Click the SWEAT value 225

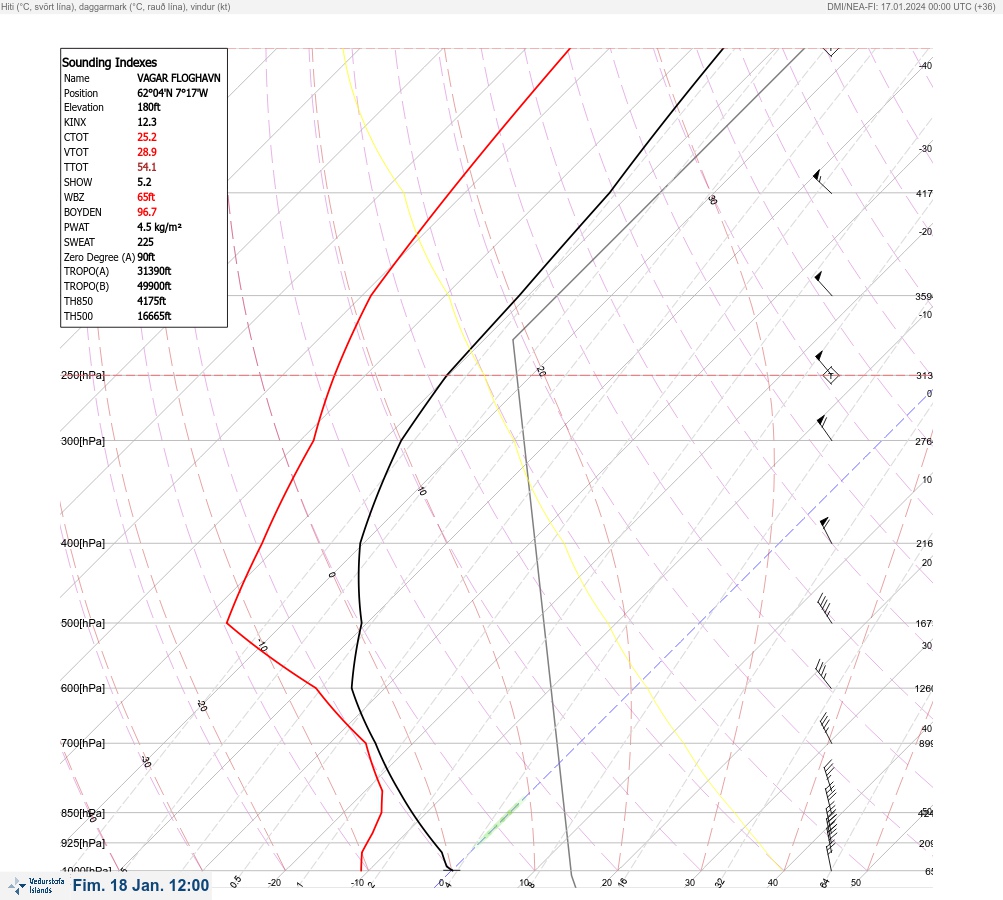pos(145,242)
